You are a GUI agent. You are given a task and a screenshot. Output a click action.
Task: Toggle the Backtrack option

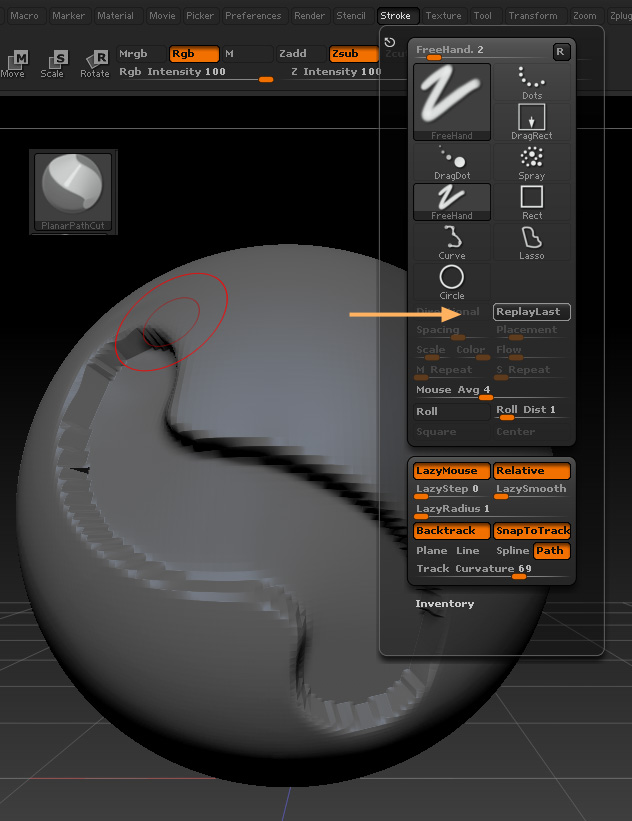tap(452, 530)
